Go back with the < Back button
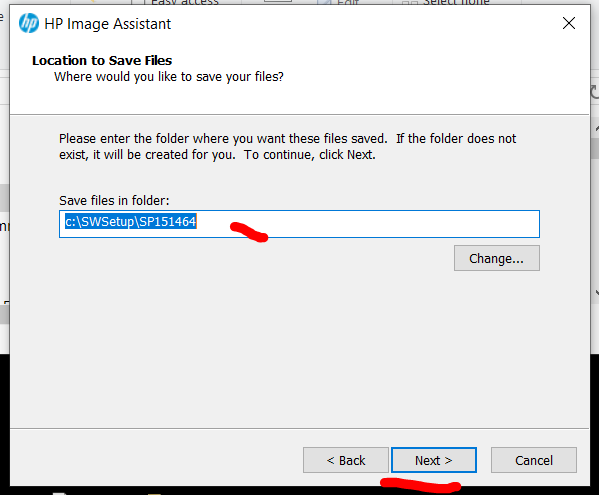 point(346,460)
